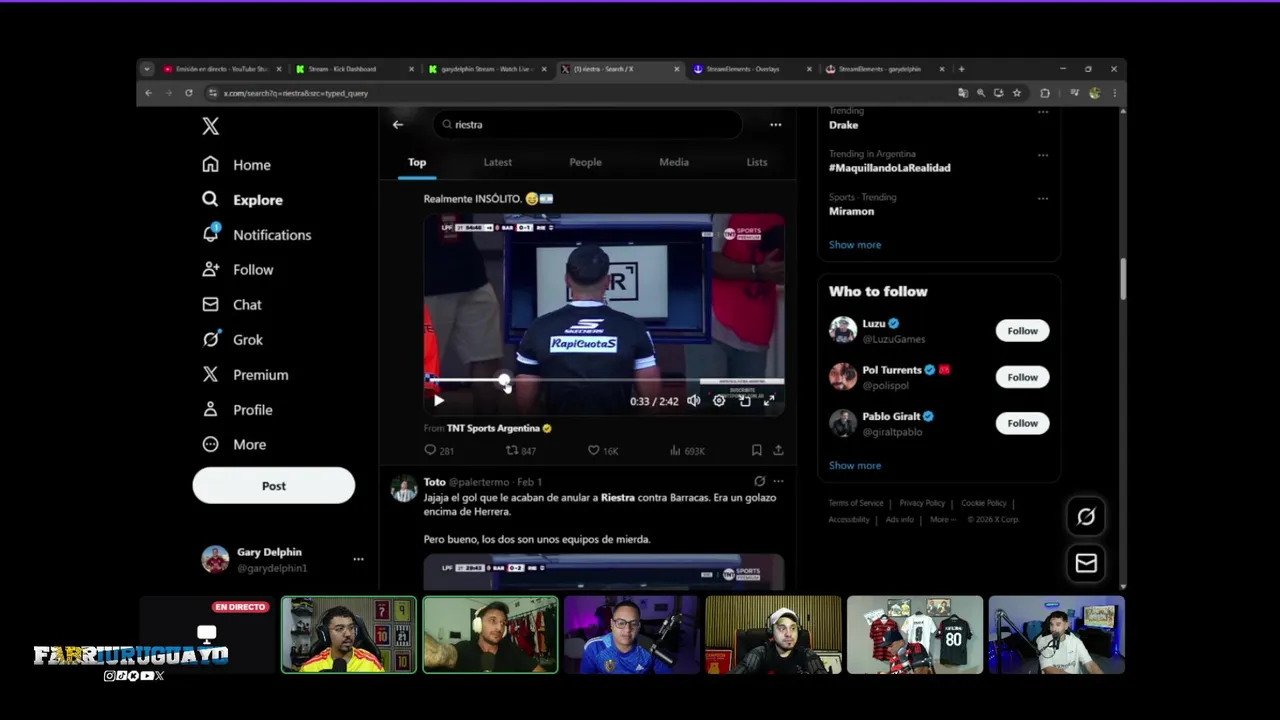Open Explore in the sidebar

242,200
